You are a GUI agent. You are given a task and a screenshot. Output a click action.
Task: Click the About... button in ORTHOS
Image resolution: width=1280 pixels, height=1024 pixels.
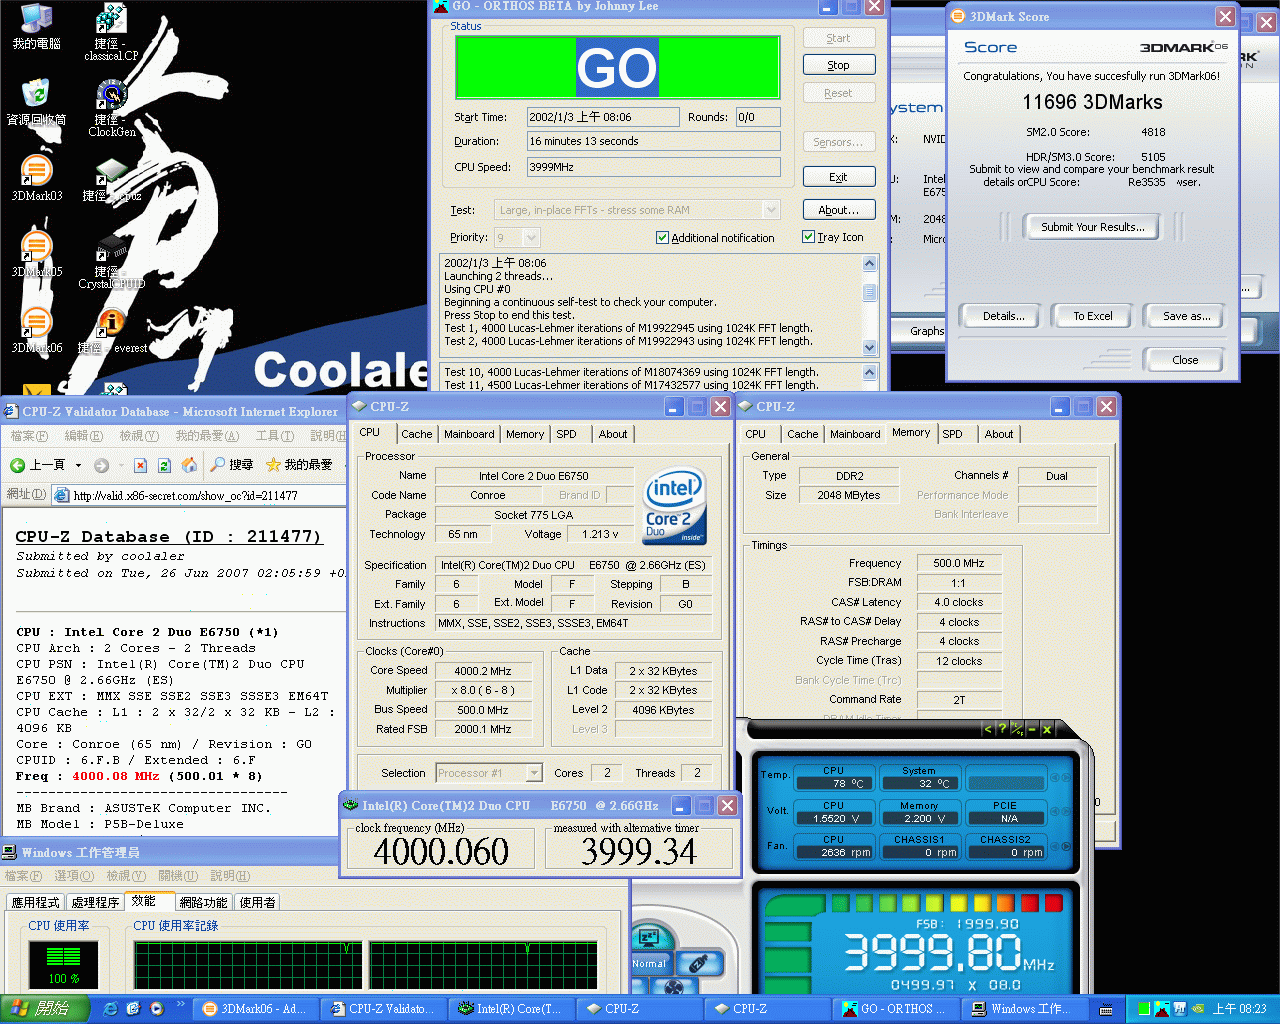(x=838, y=210)
